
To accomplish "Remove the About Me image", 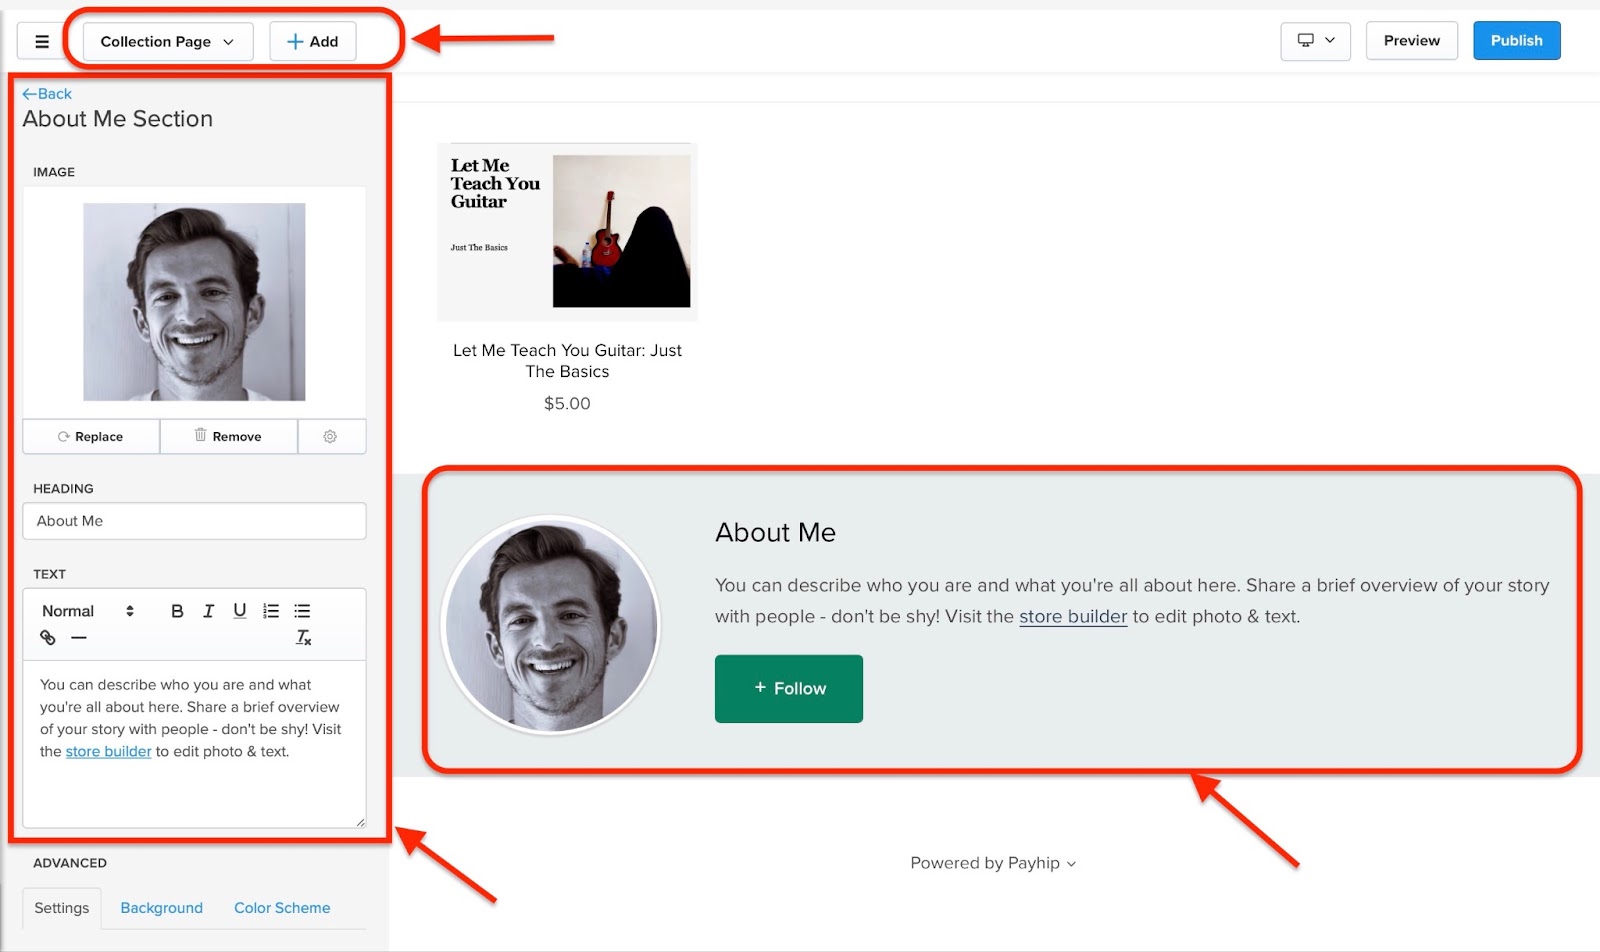I will 228,436.
